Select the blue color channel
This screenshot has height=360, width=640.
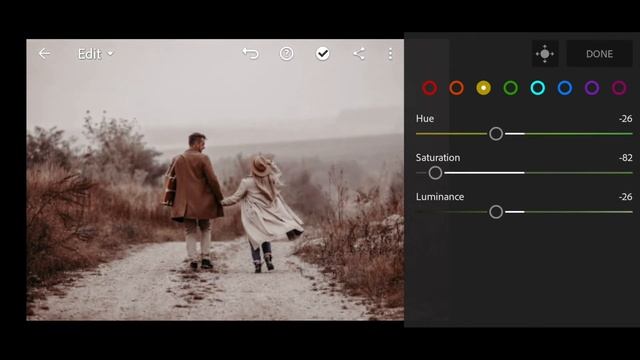565,88
